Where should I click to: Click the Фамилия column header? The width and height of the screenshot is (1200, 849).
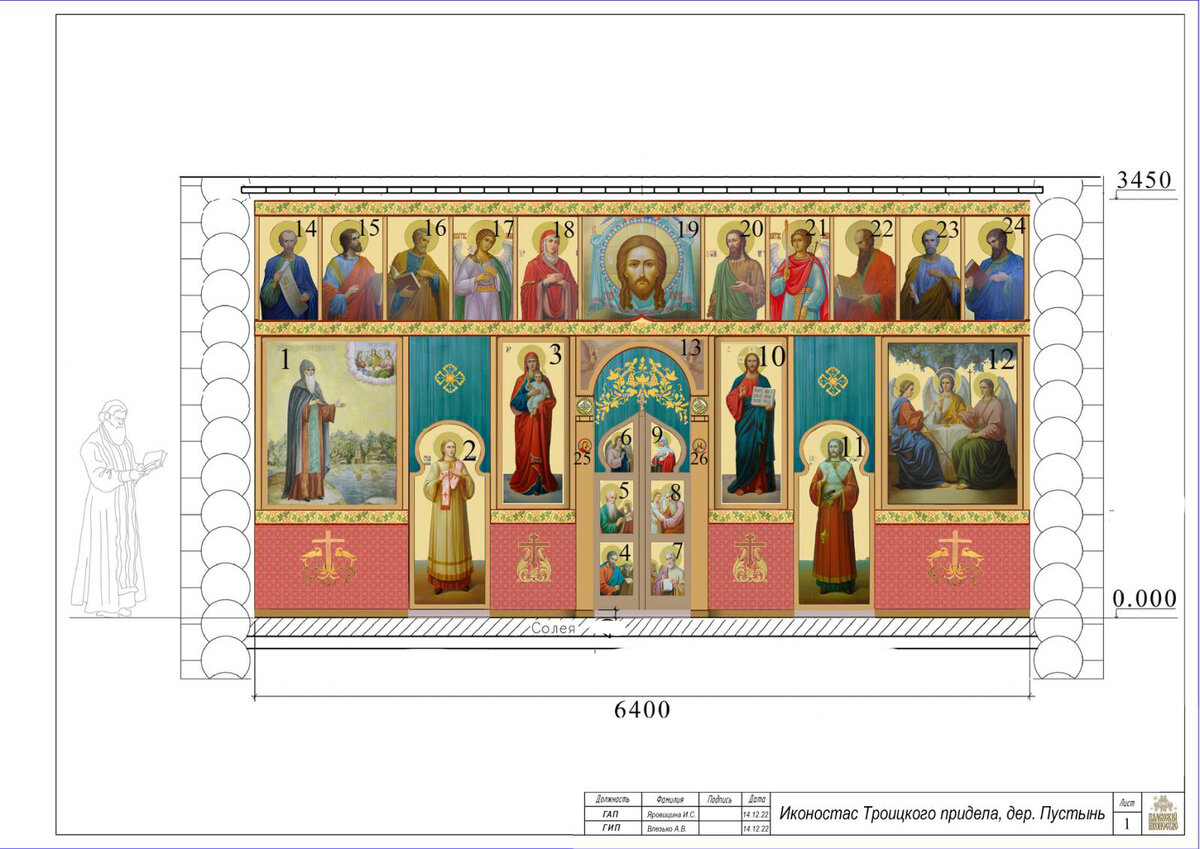[x=671, y=799]
